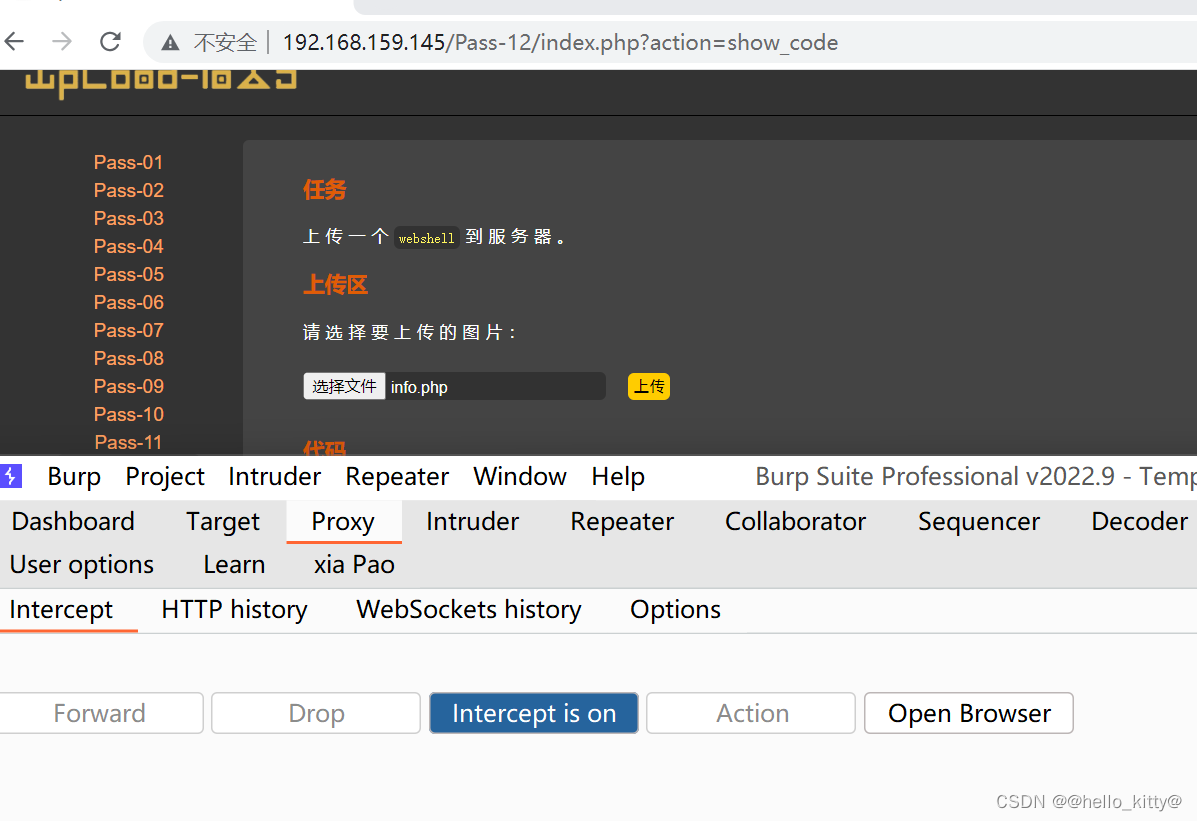Switch to the Intruder tool tab
This screenshot has height=821, width=1197.
coord(473,522)
